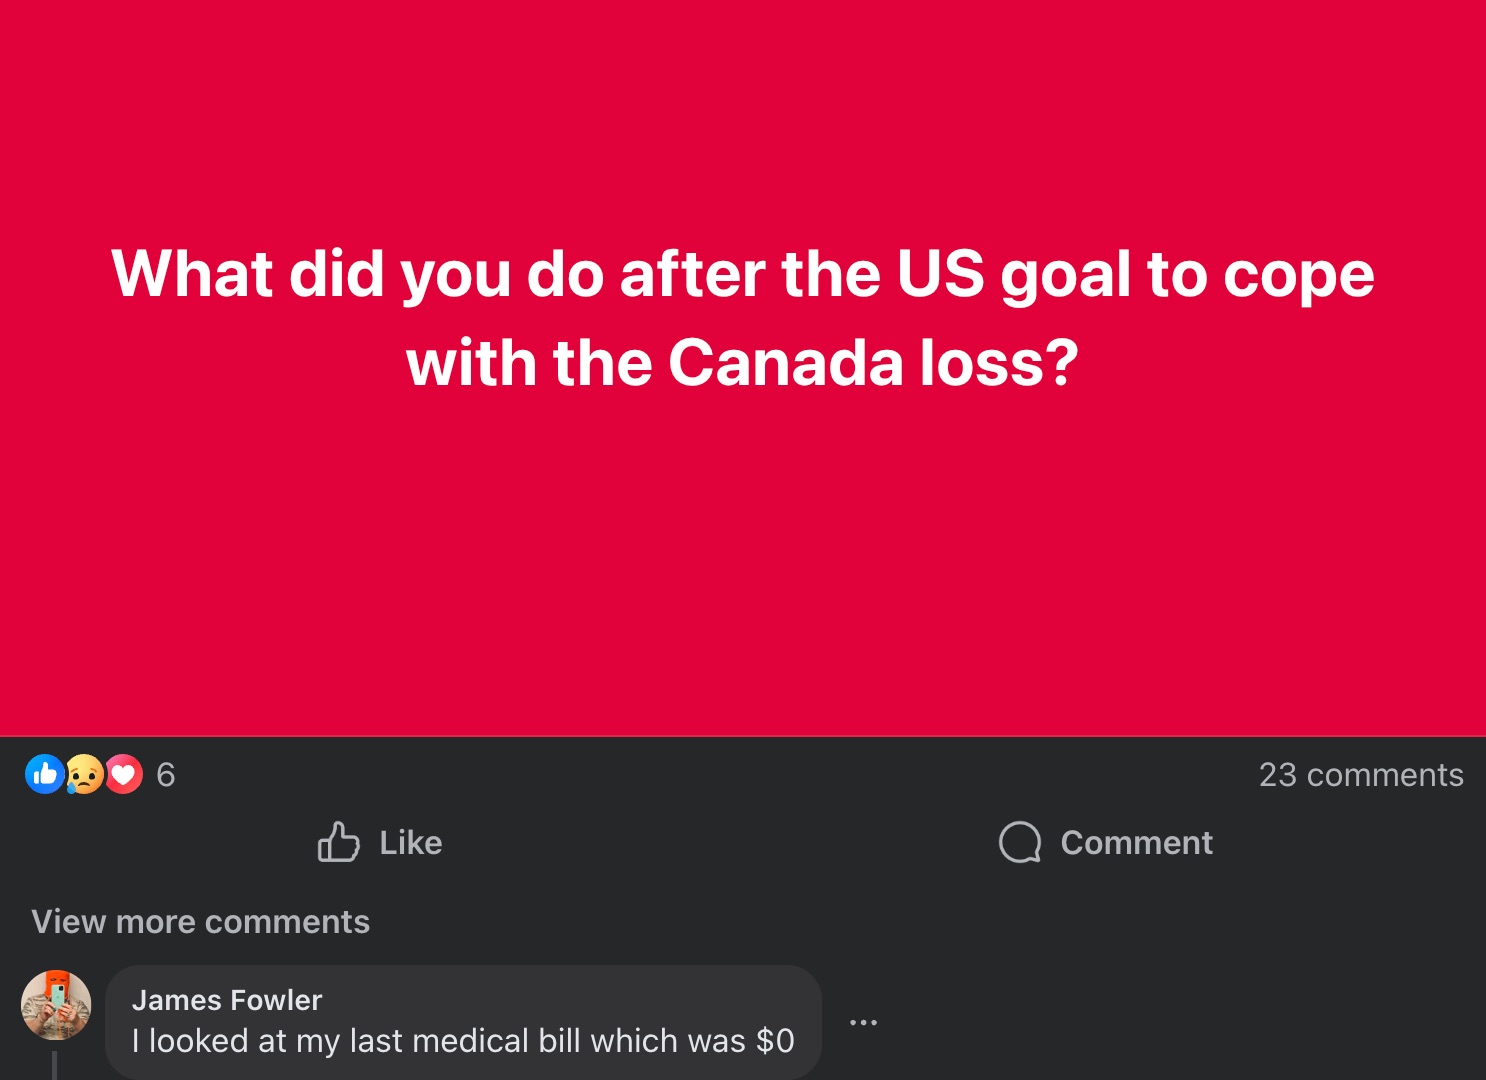Click 'View more comments'
The image size is (1486, 1080).
[201, 921]
